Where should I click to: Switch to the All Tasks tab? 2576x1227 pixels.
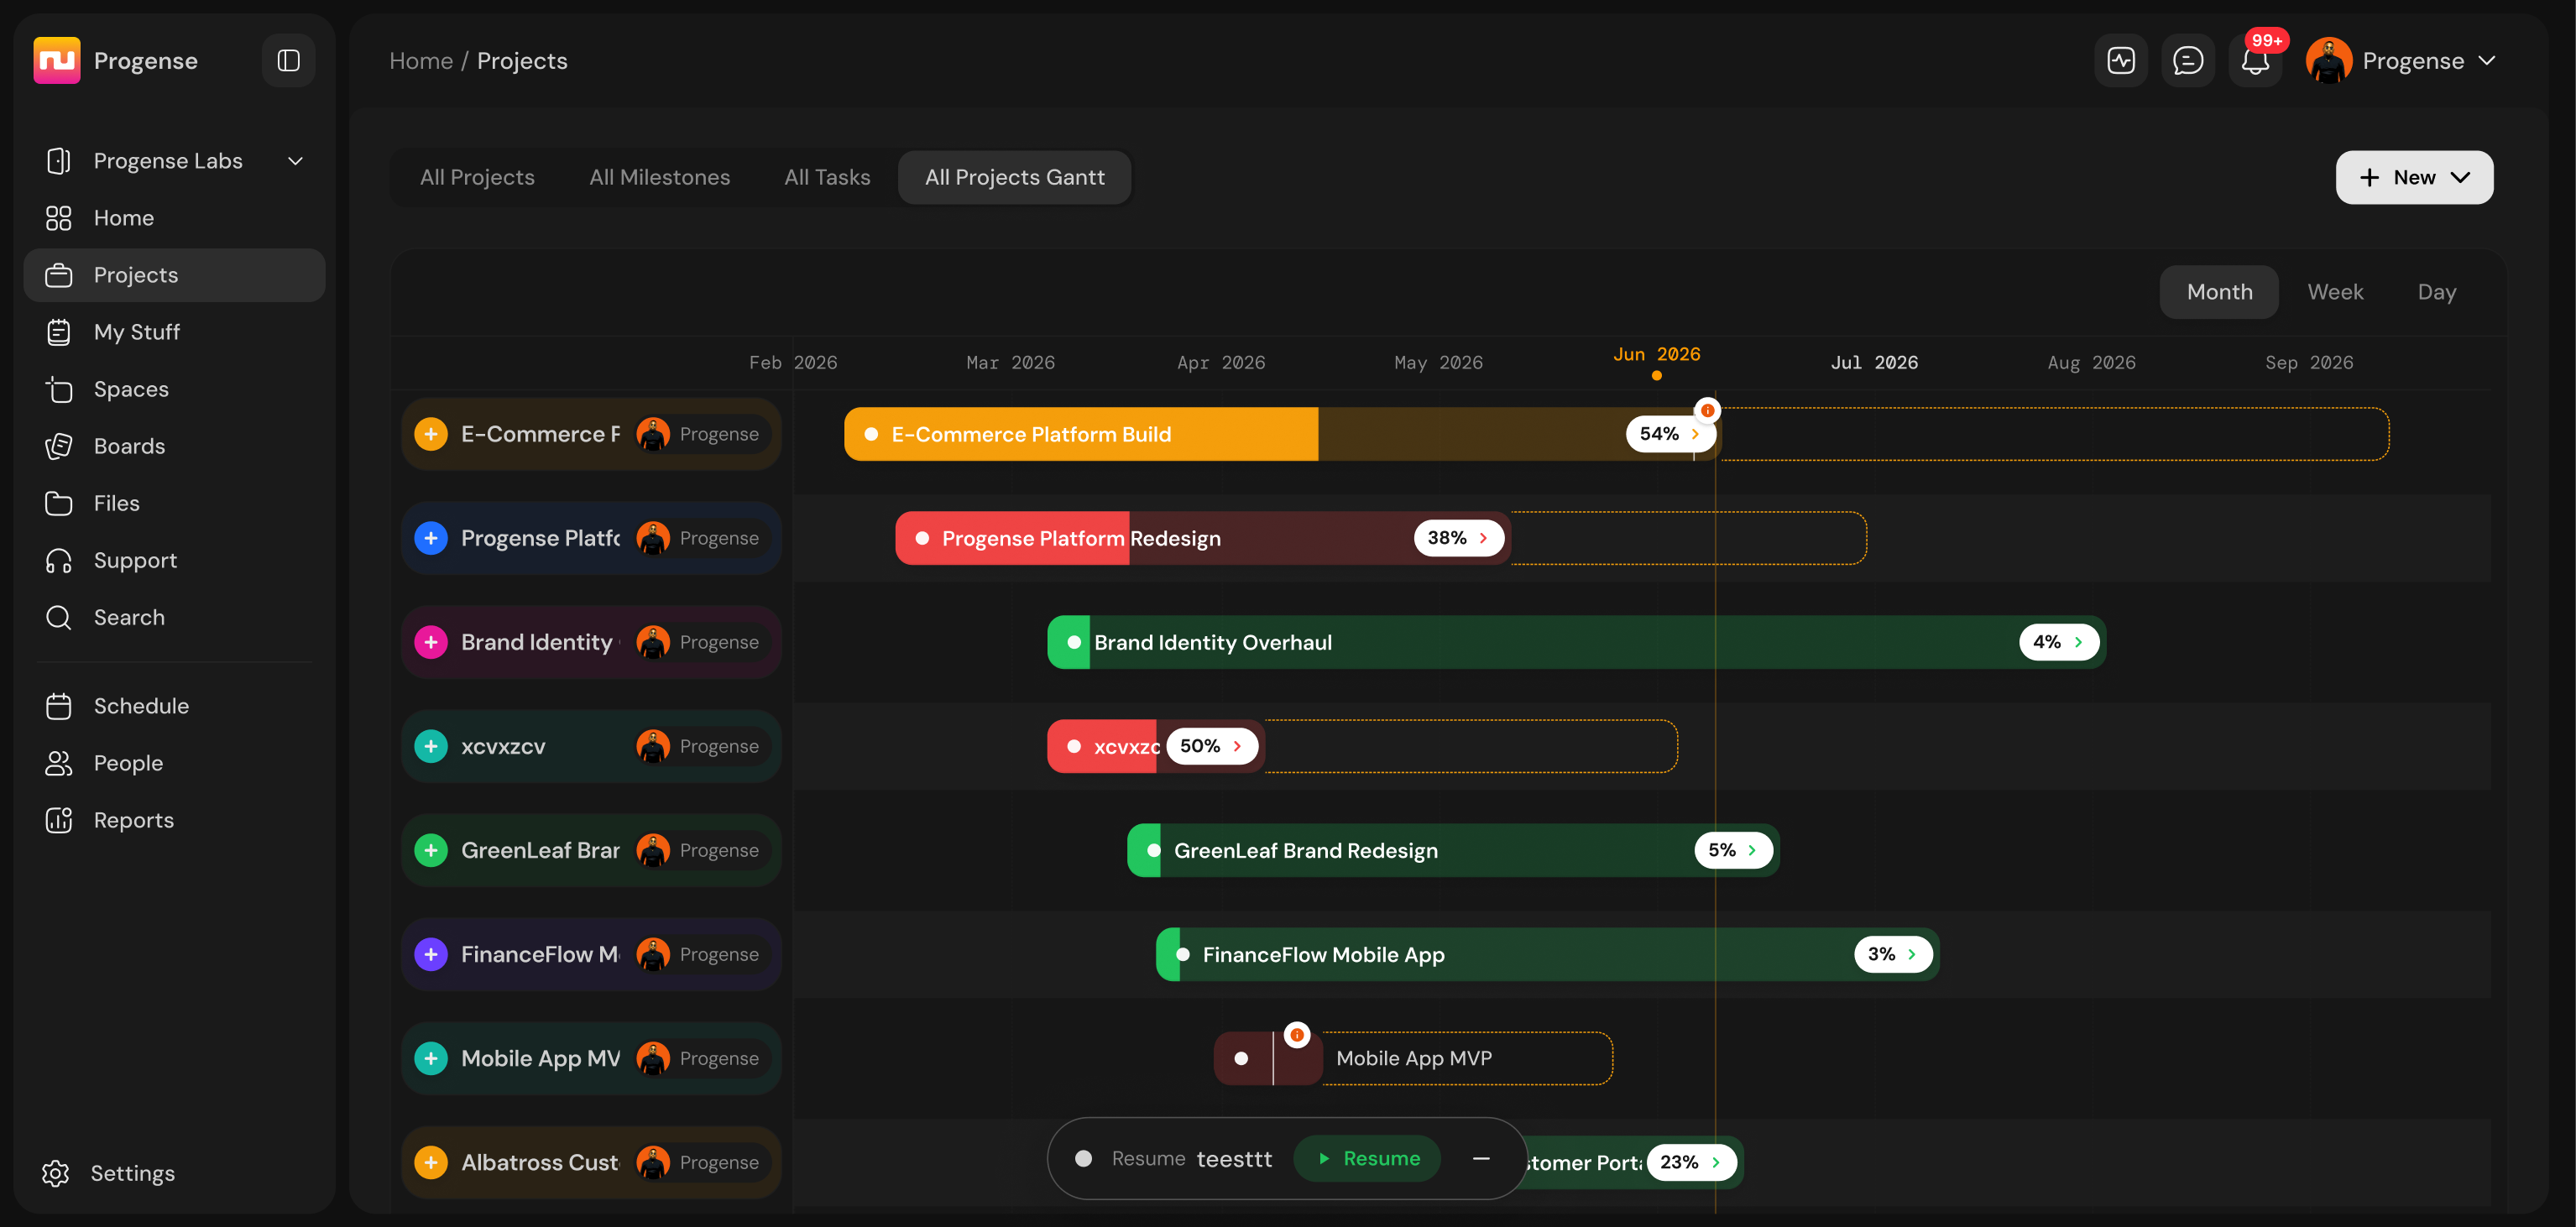(827, 177)
